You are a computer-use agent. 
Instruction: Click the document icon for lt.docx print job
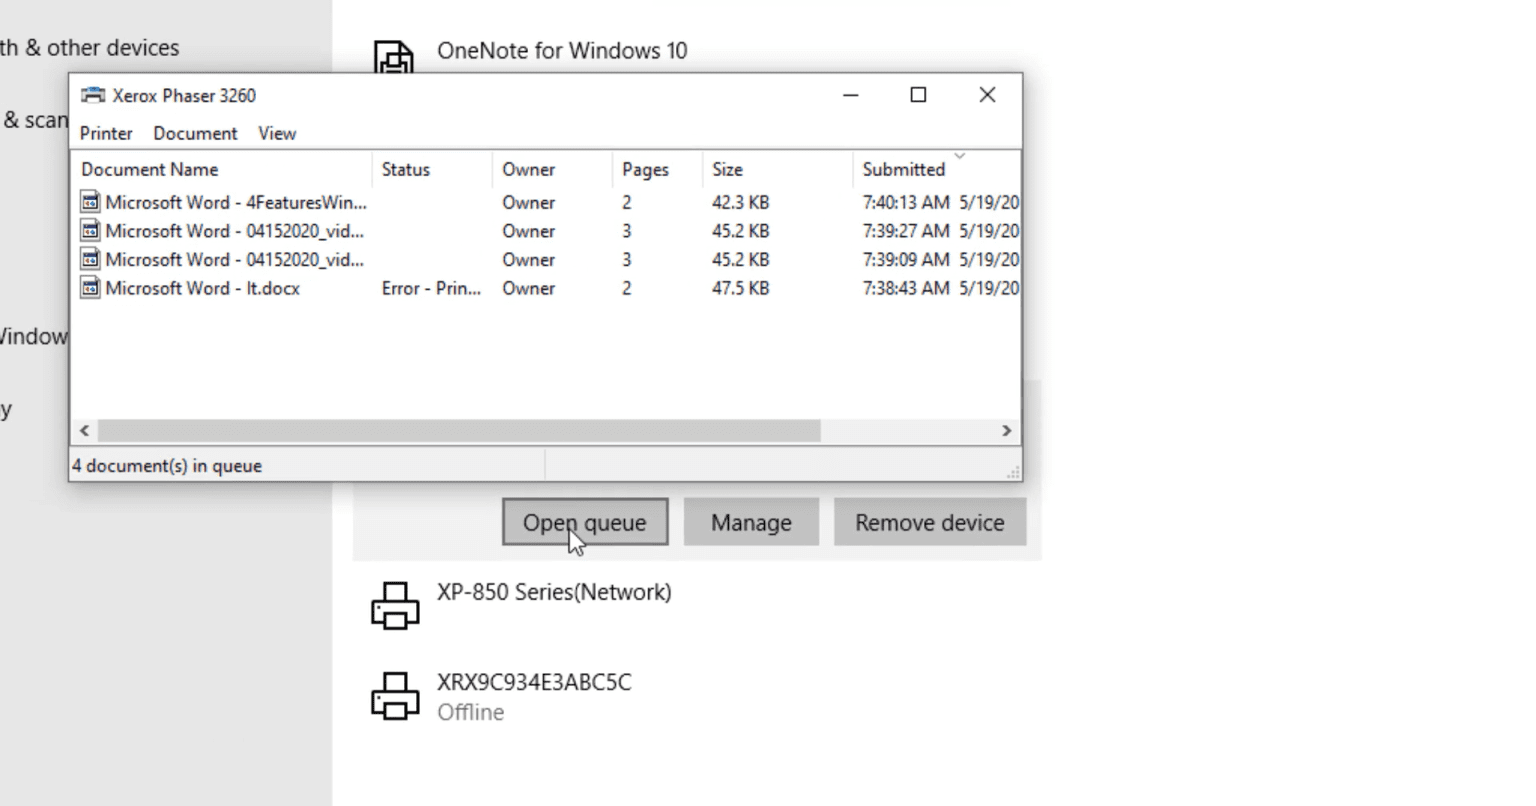pyautogui.click(x=90, y=288)
